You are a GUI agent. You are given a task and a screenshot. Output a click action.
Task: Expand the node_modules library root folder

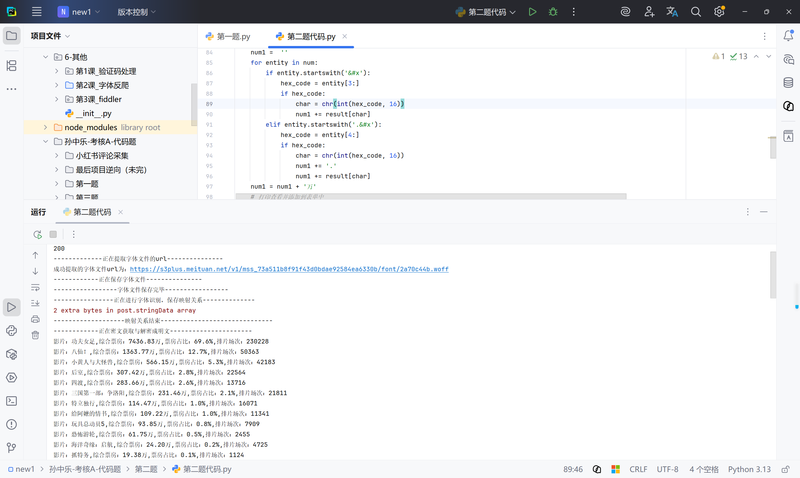(x=45, y=128)
